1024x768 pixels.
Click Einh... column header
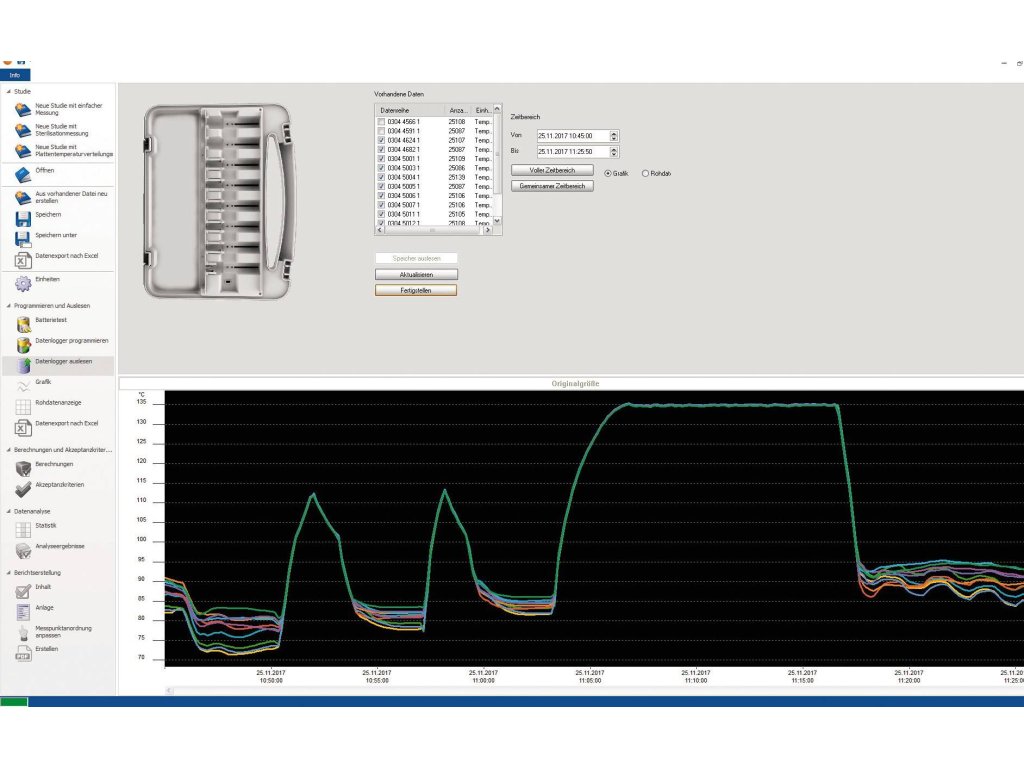483,110
